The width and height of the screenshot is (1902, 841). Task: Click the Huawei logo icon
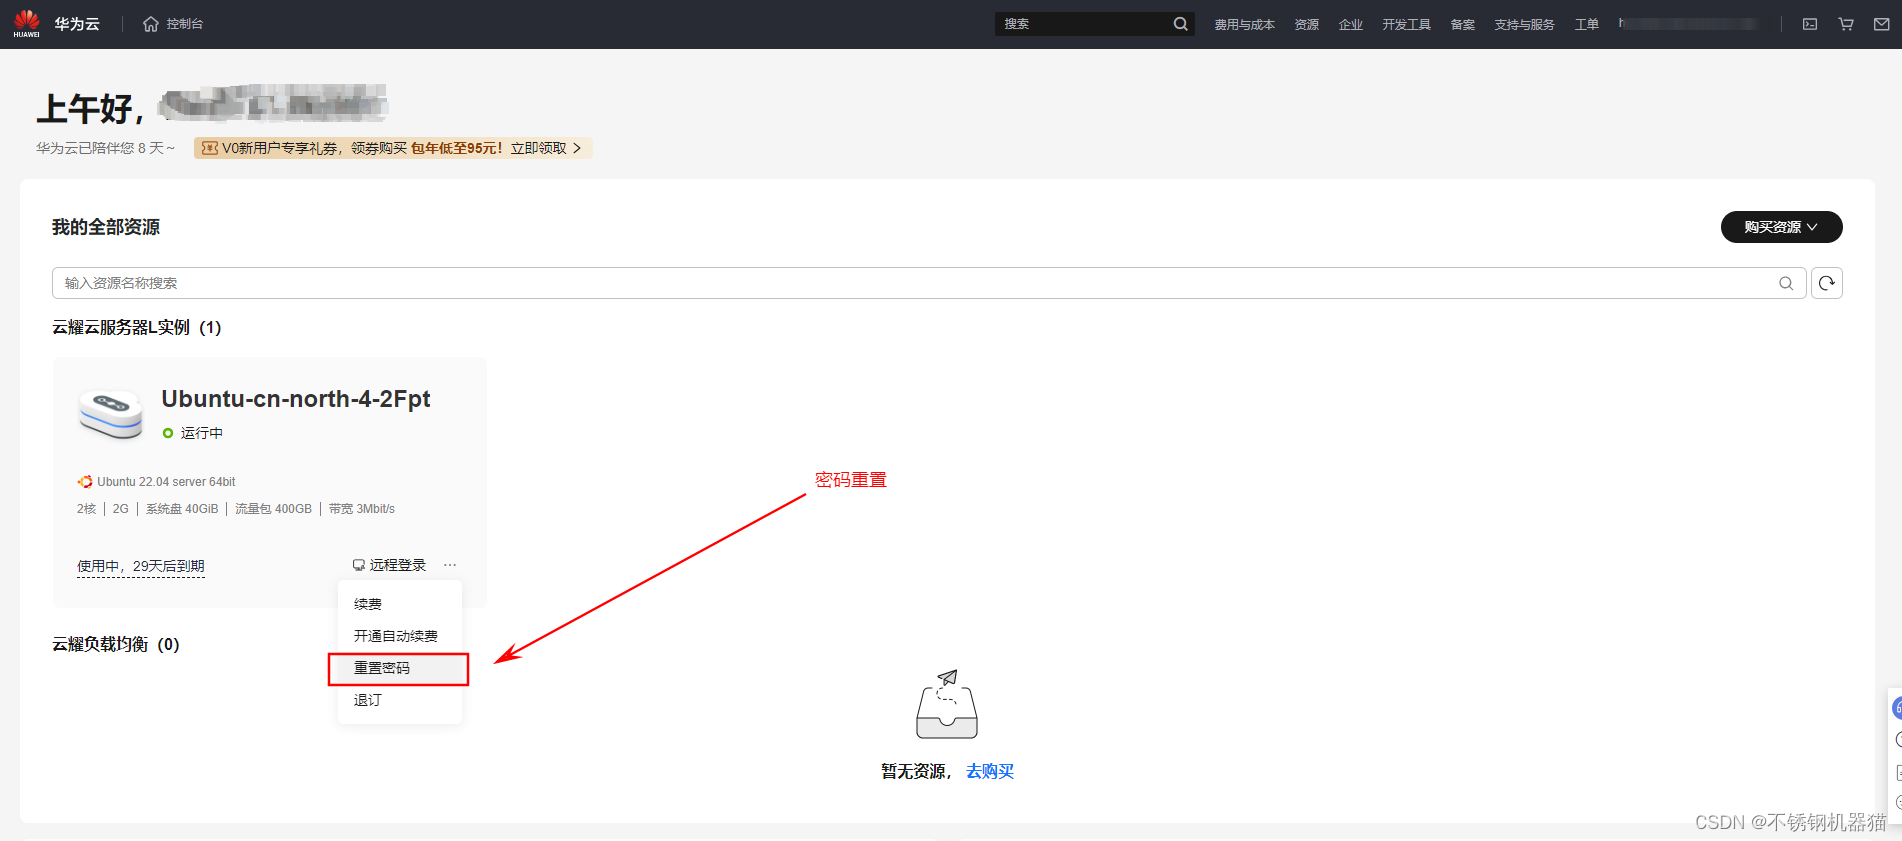point(27,23)
